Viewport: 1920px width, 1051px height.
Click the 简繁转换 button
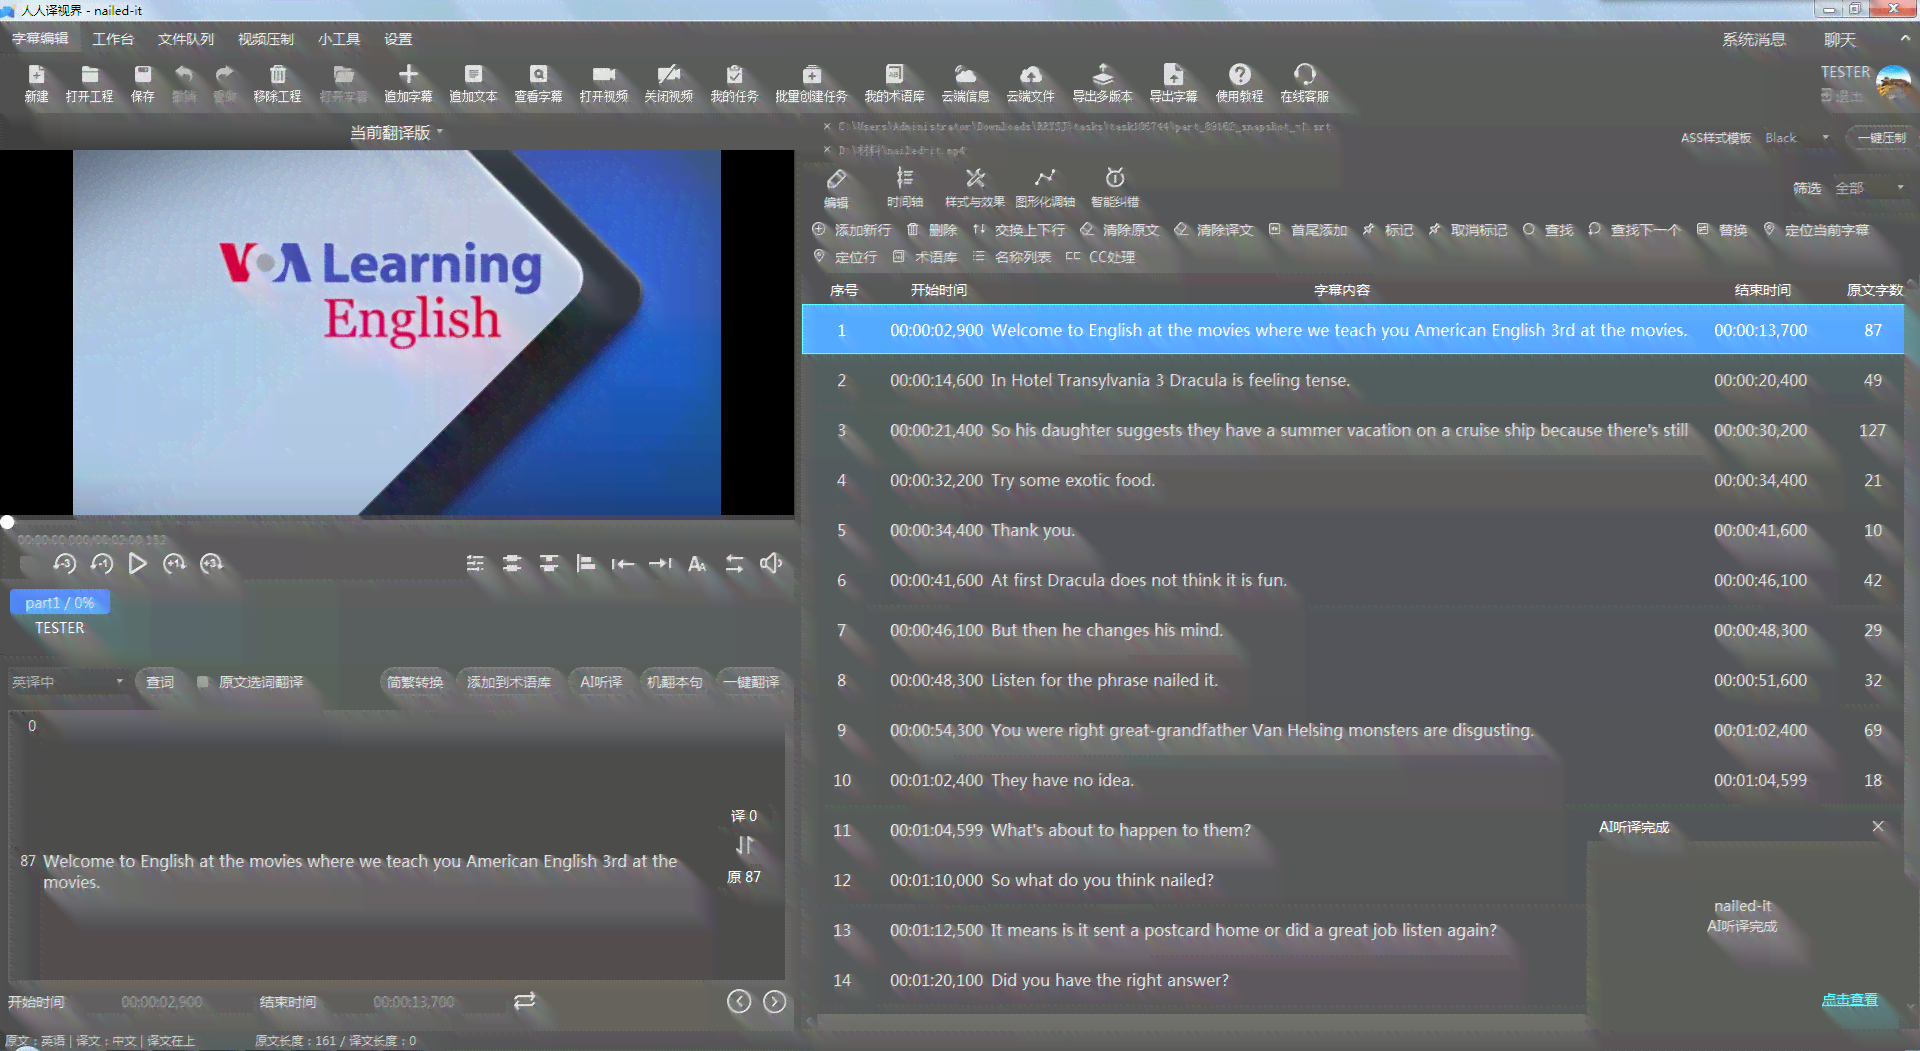coord(415,682)
